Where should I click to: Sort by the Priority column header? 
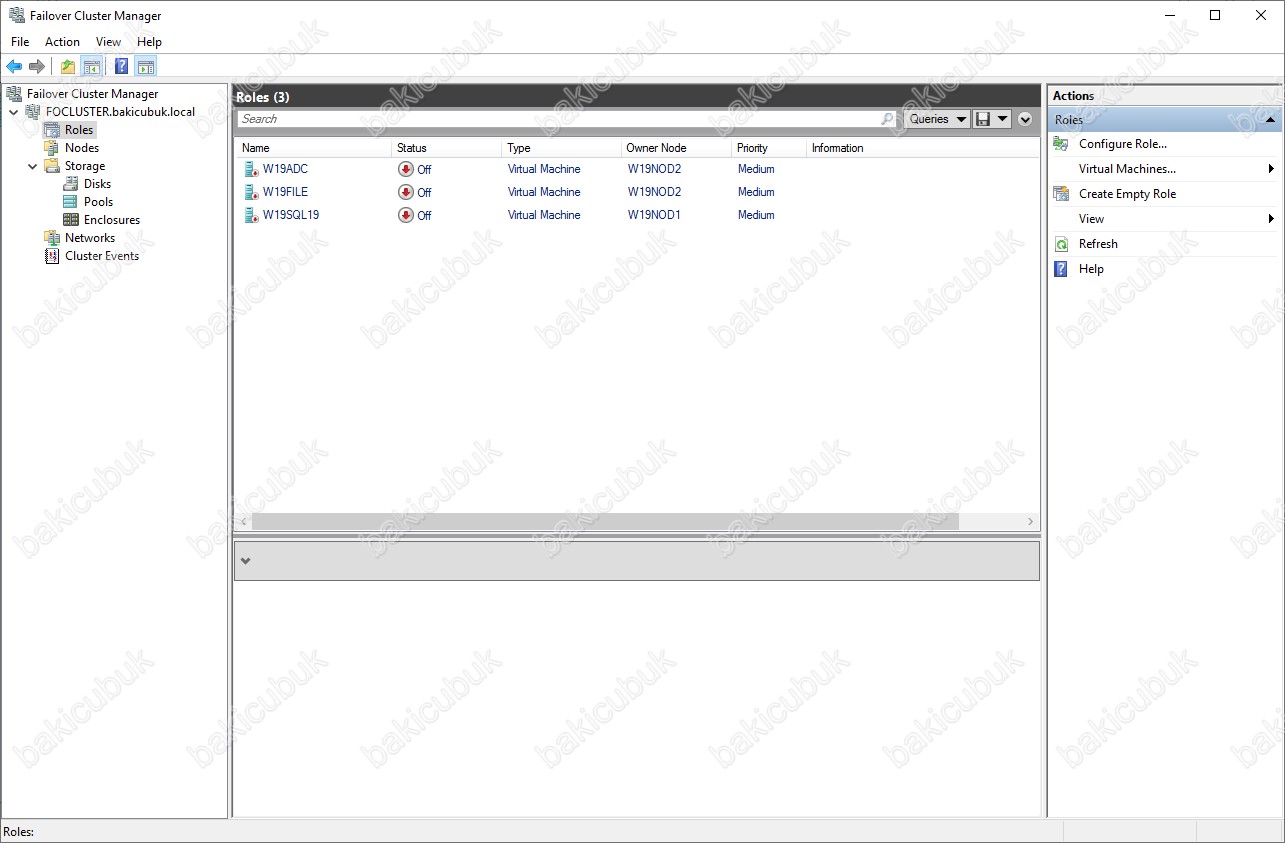tap(768, 148)
